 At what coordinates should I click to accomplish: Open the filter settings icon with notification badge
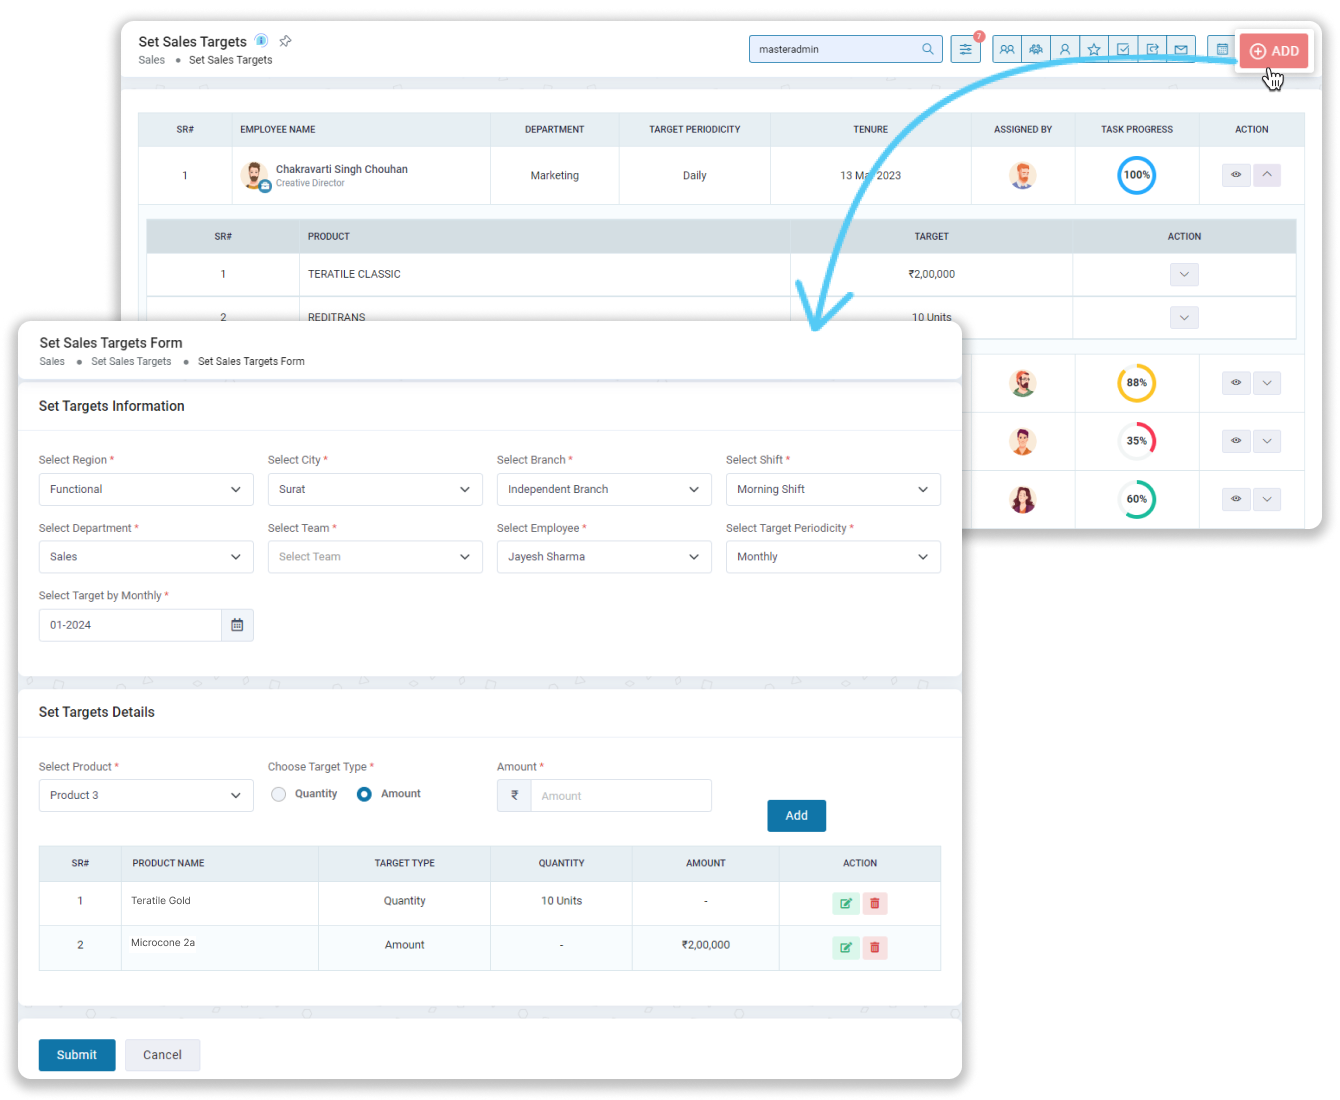(965, 49)
